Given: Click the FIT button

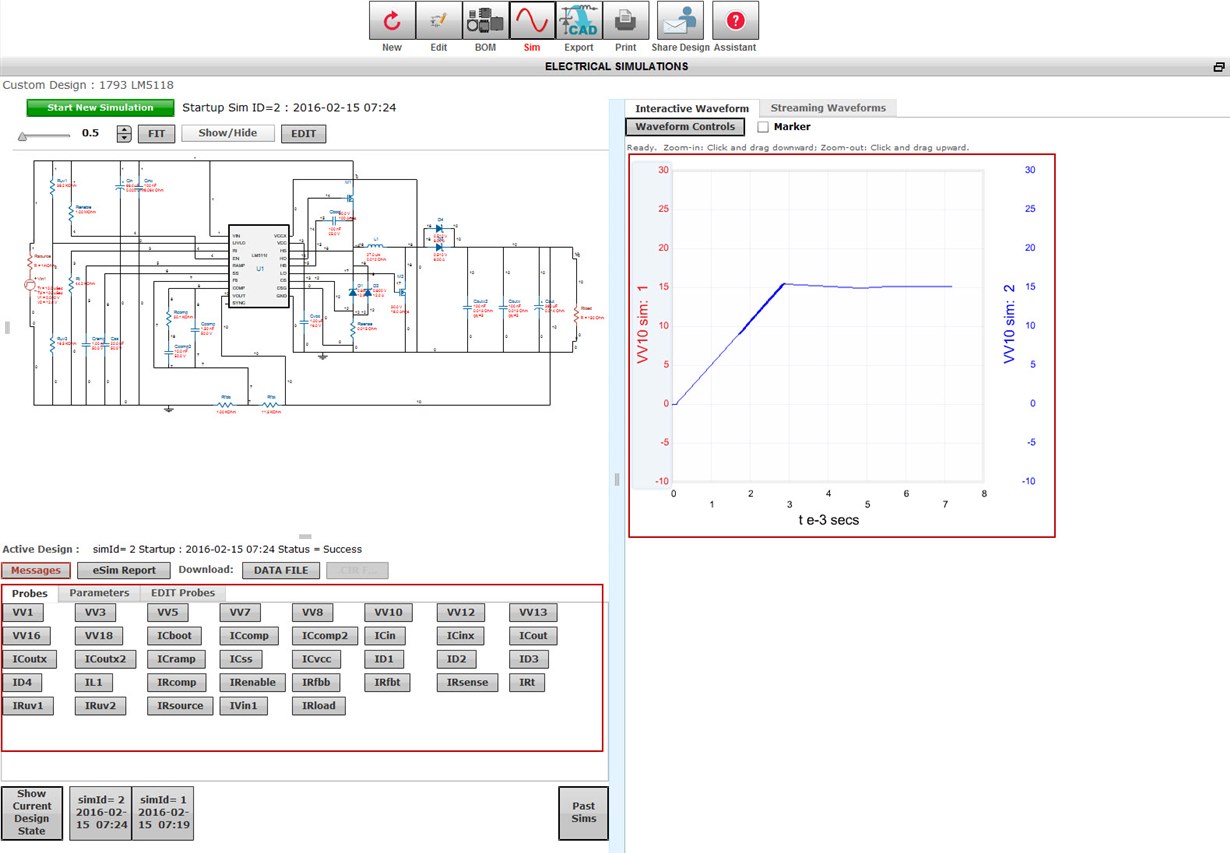Looking at the screenshot, I should click(x=157, y=133).
